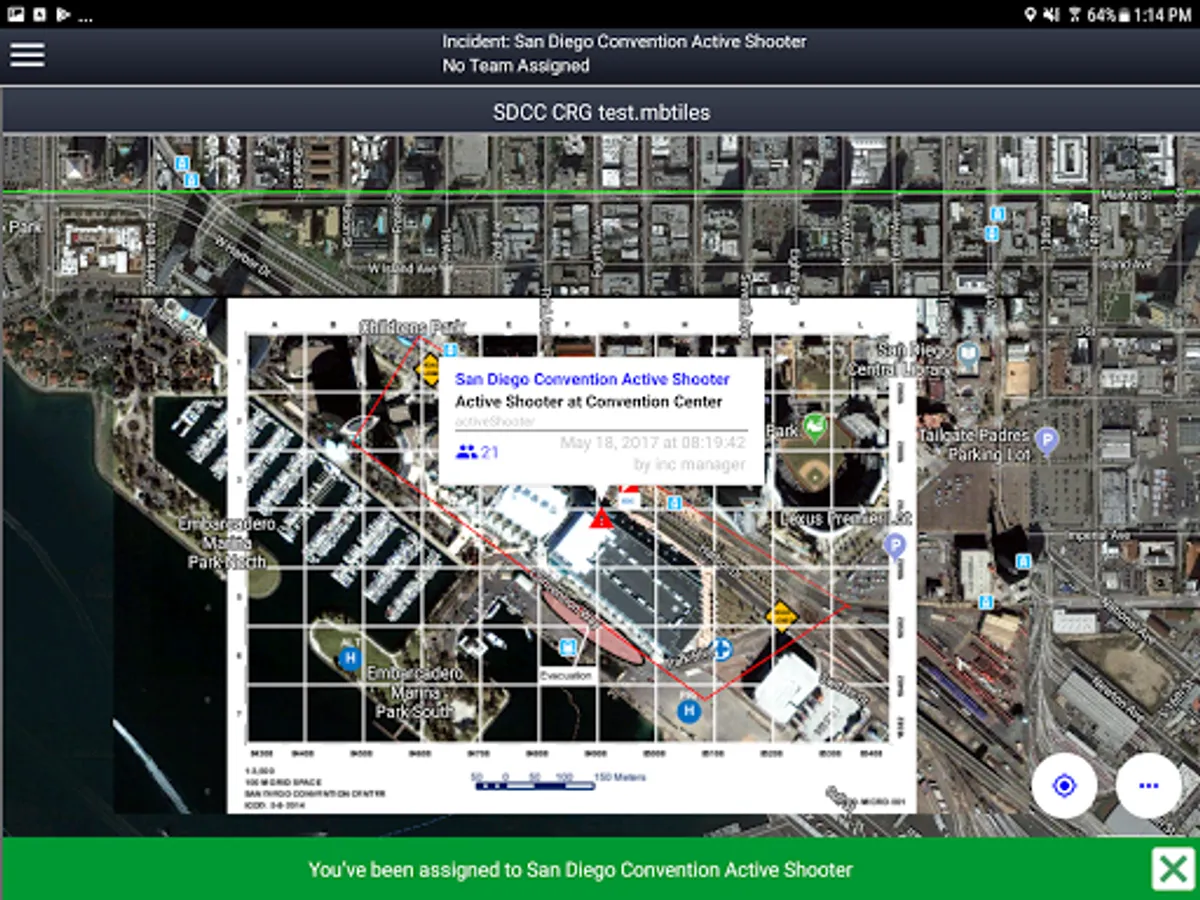Select the red triangle incident marker
The width and height of the screenshot is (1200, 900).
coord(601,518)
